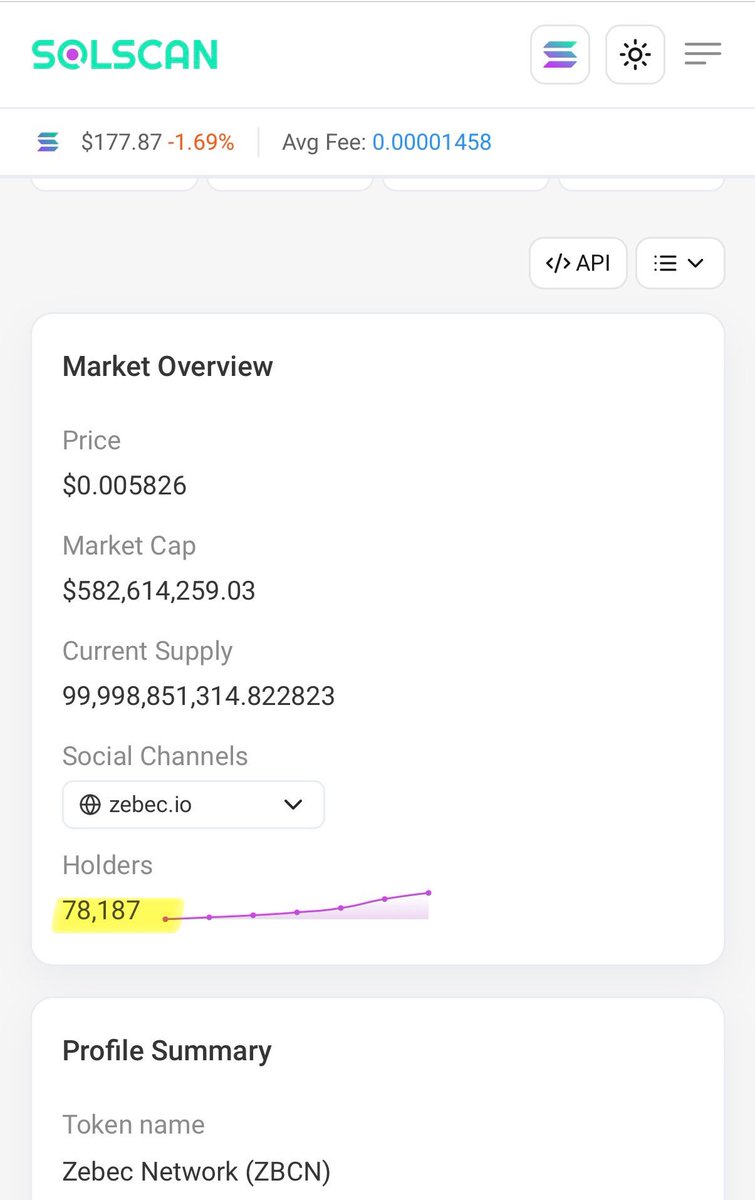Click the holders trend sparkline chart

click(x=297, y=906)
